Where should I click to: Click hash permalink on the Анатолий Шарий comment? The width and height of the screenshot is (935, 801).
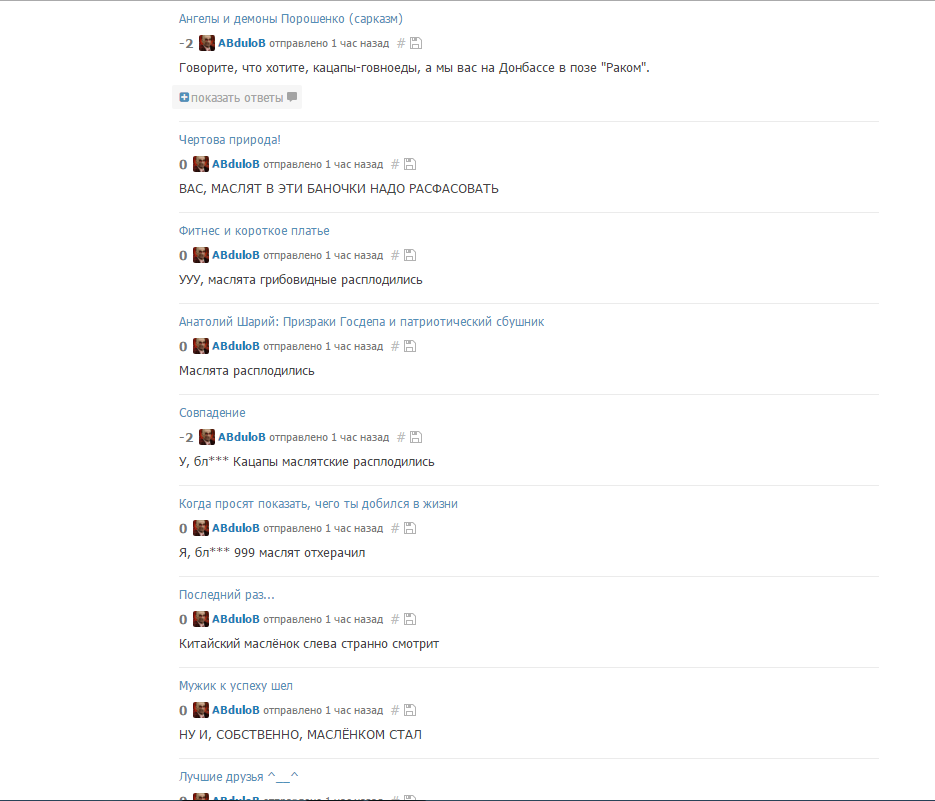(395, 346)
